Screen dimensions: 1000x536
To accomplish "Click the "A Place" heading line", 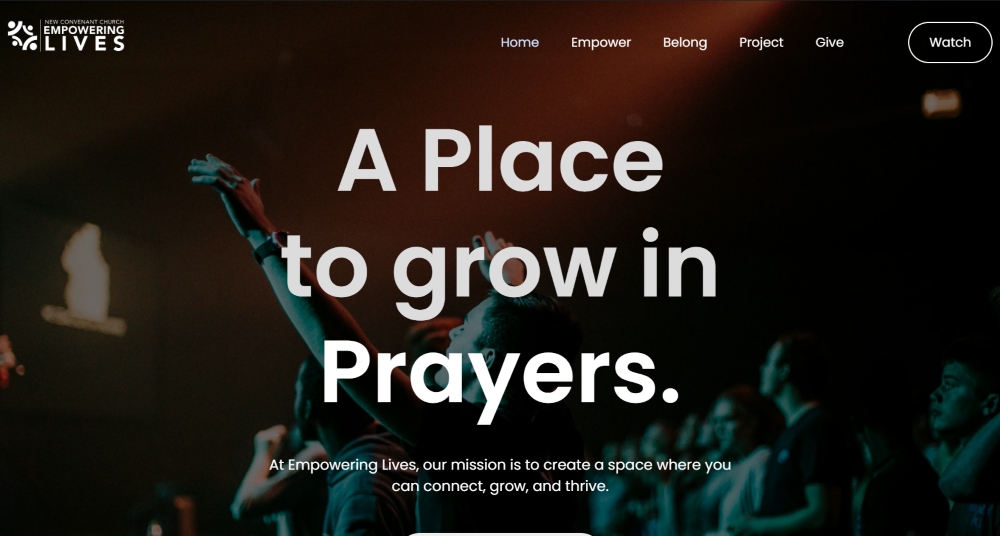I will coord(501,160).
